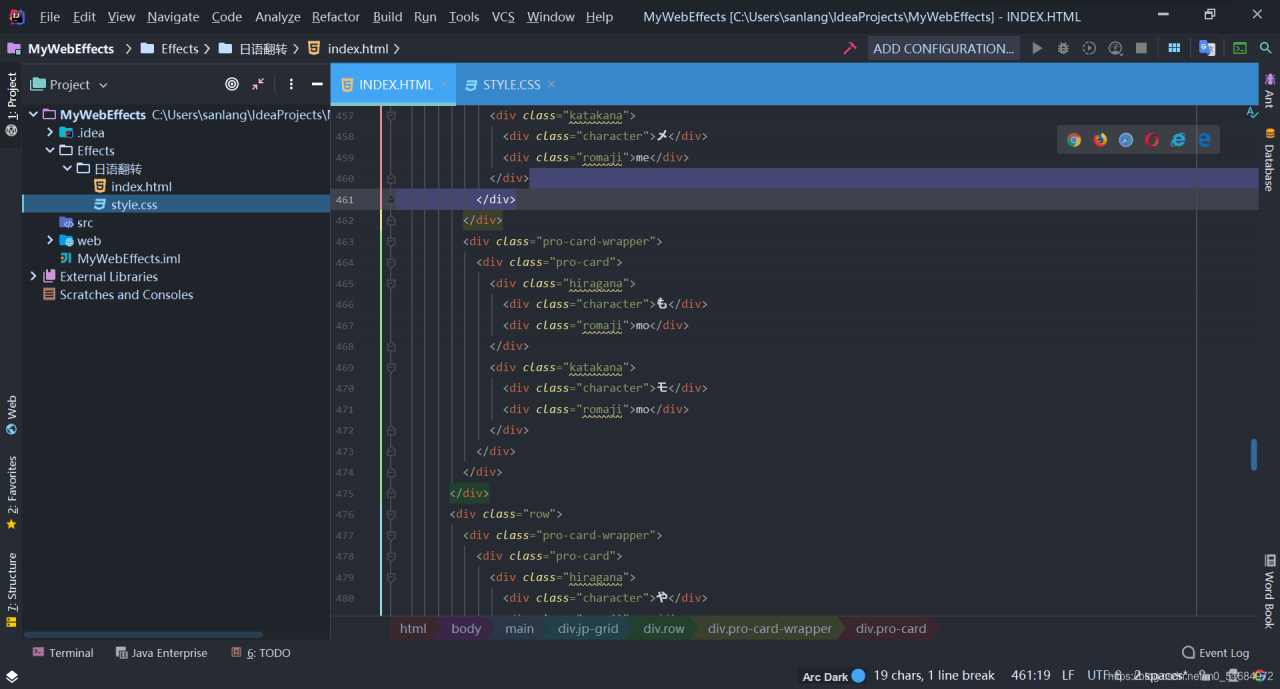Toggle the Database side panel

click(1269, 160)
